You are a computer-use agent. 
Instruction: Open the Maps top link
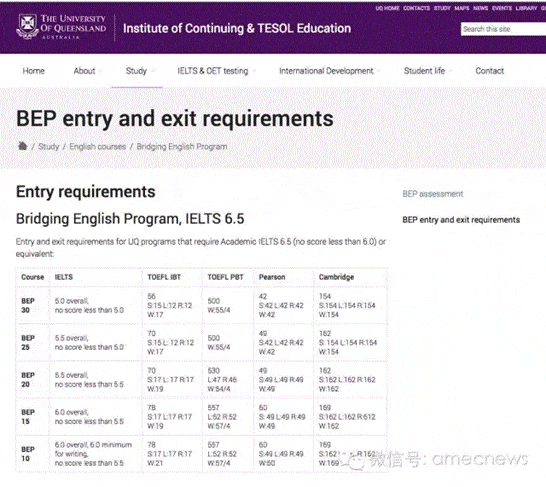[x=462, y=8]
